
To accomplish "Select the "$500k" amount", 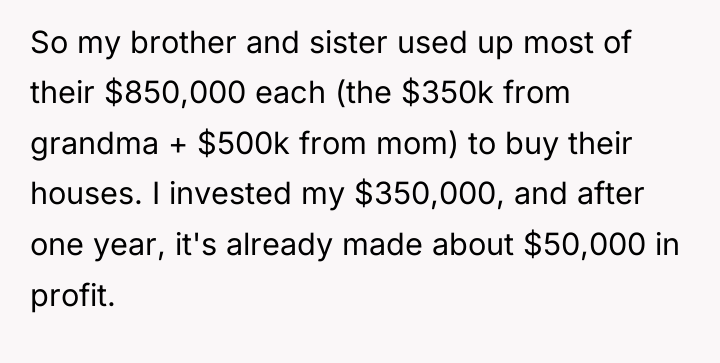I will pos(243,144).
